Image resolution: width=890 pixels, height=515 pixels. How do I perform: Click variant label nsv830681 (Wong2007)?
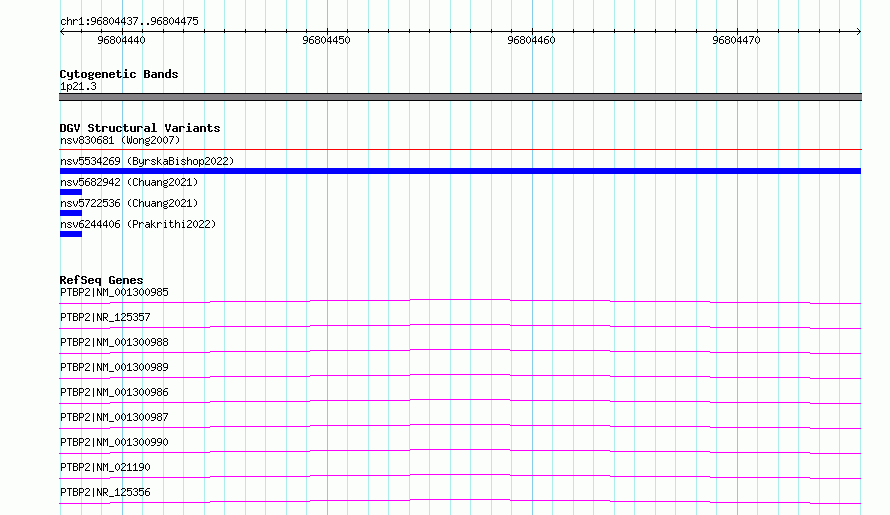[120, 140]
